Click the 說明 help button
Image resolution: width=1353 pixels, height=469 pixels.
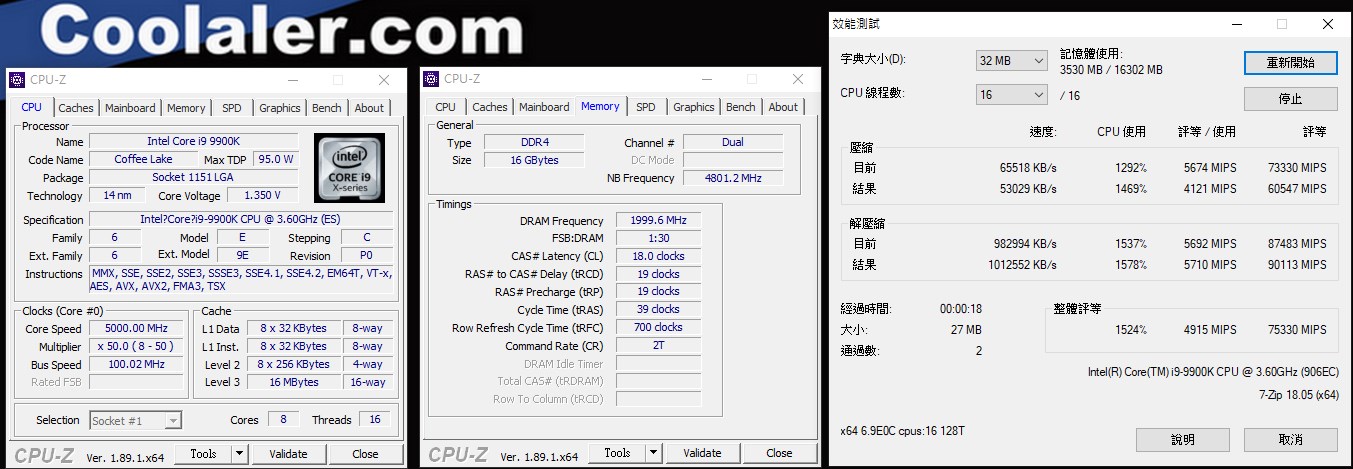(x=1182, y=439)
